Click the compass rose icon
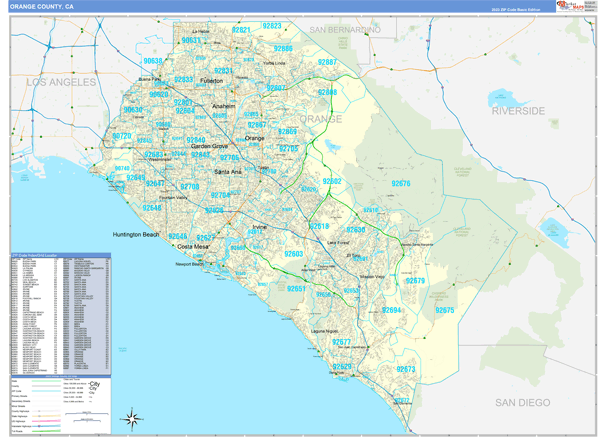 pos(132,419)
